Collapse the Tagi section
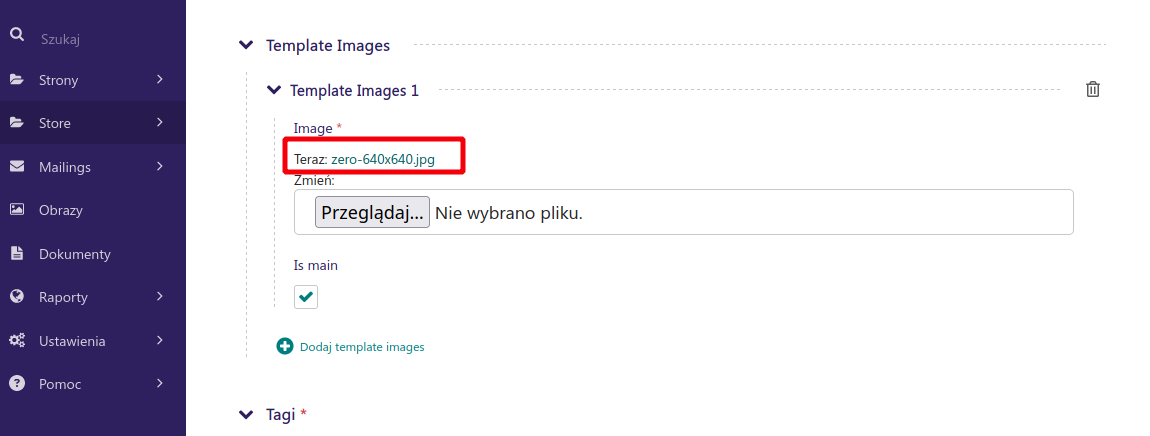The image size is (1150, 436). click(x=246, y=414)
